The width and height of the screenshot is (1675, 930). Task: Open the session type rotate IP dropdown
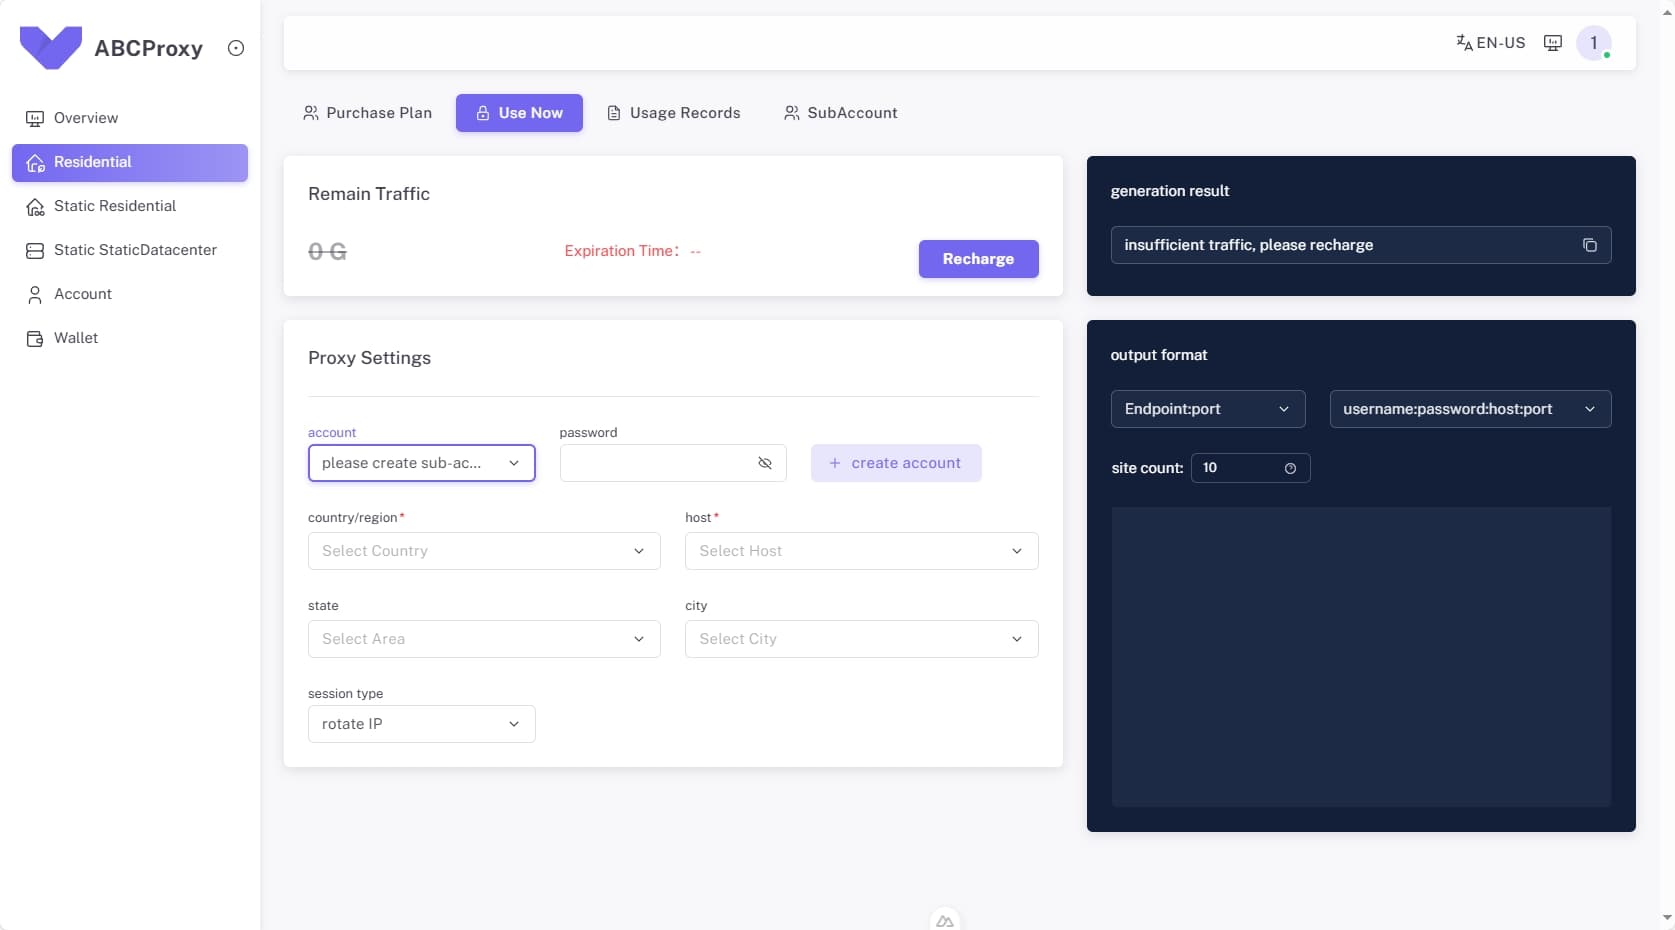click(421, 724)
